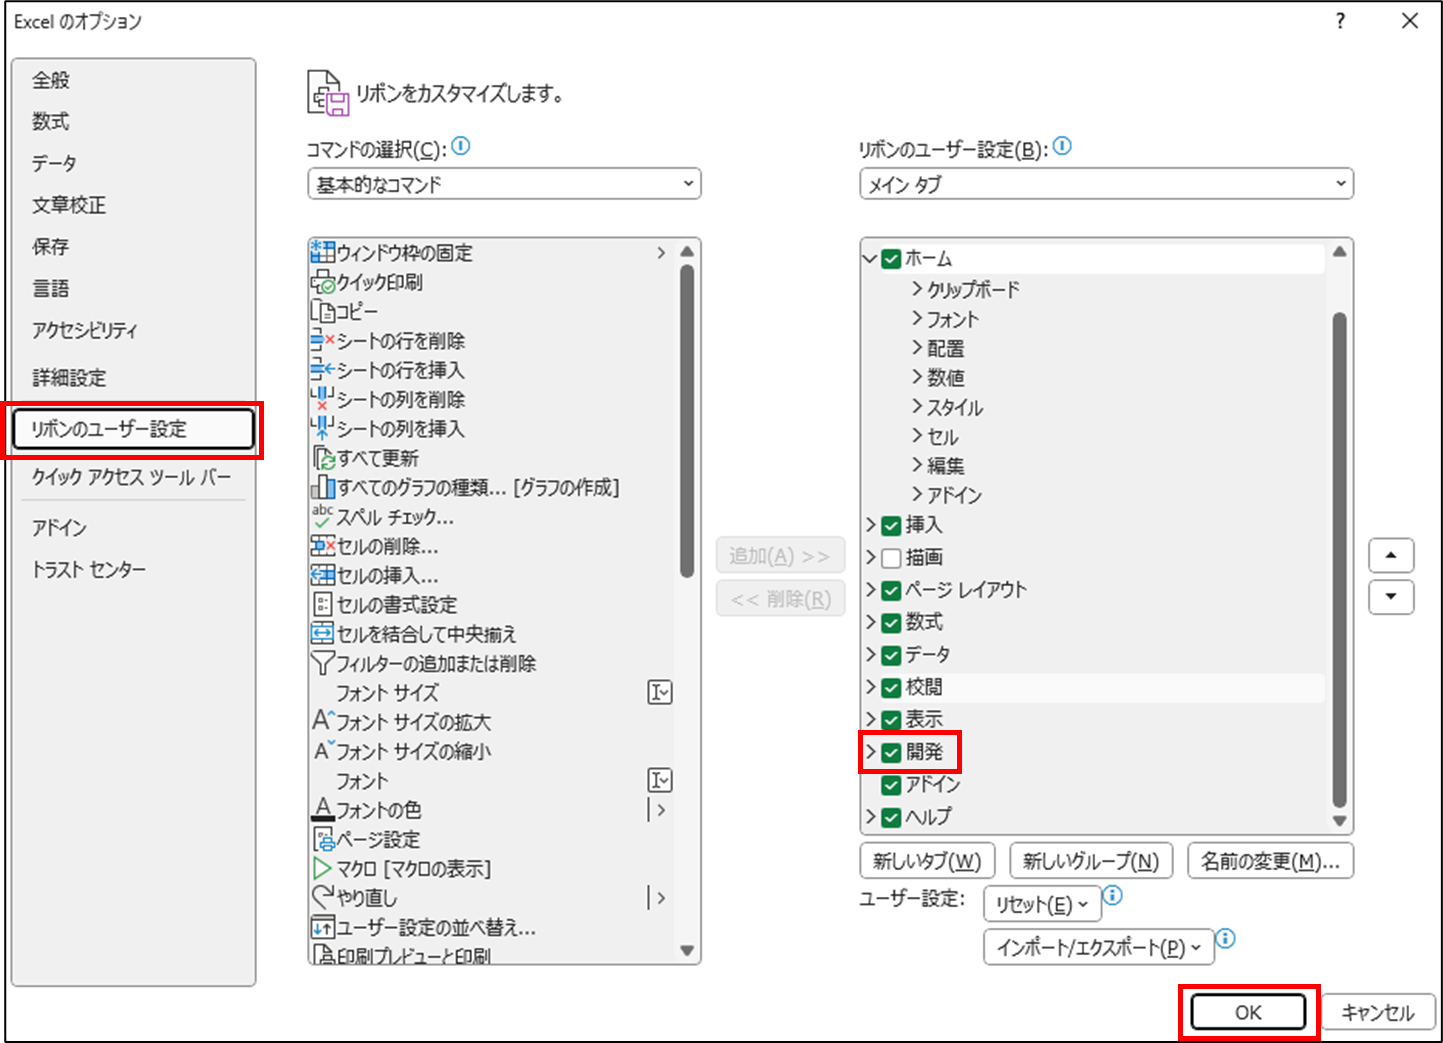Click the すべてのグラフの種類 chart icon
The image size is (1443, 1043).
click(322, 487)
